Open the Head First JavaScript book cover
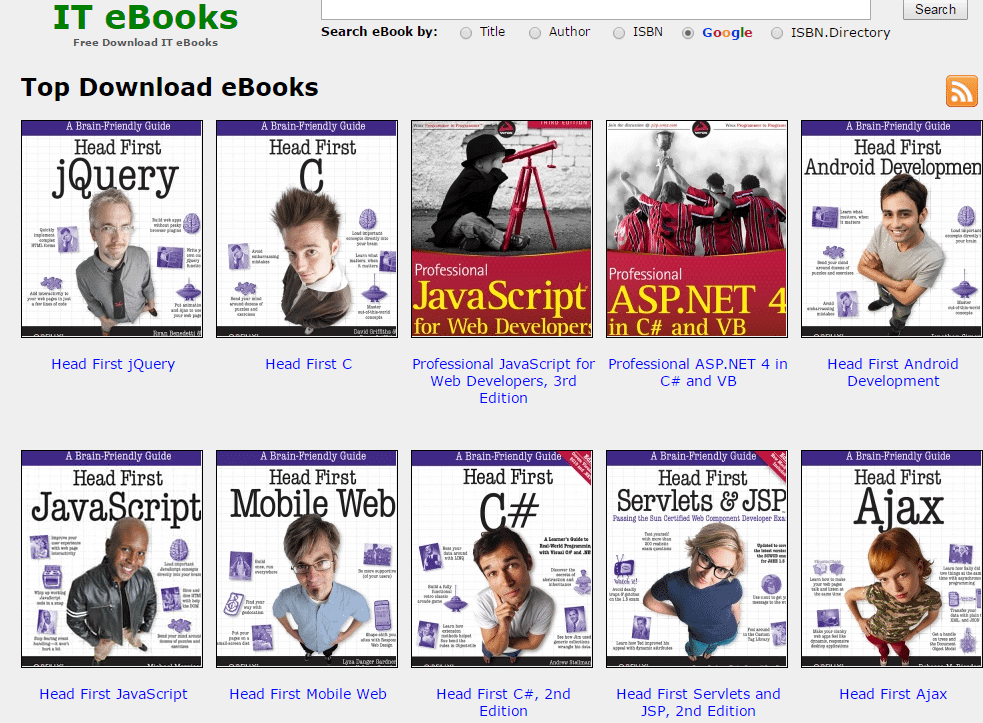This screenshot has height=723, width=983. click(x=112, y=559)
